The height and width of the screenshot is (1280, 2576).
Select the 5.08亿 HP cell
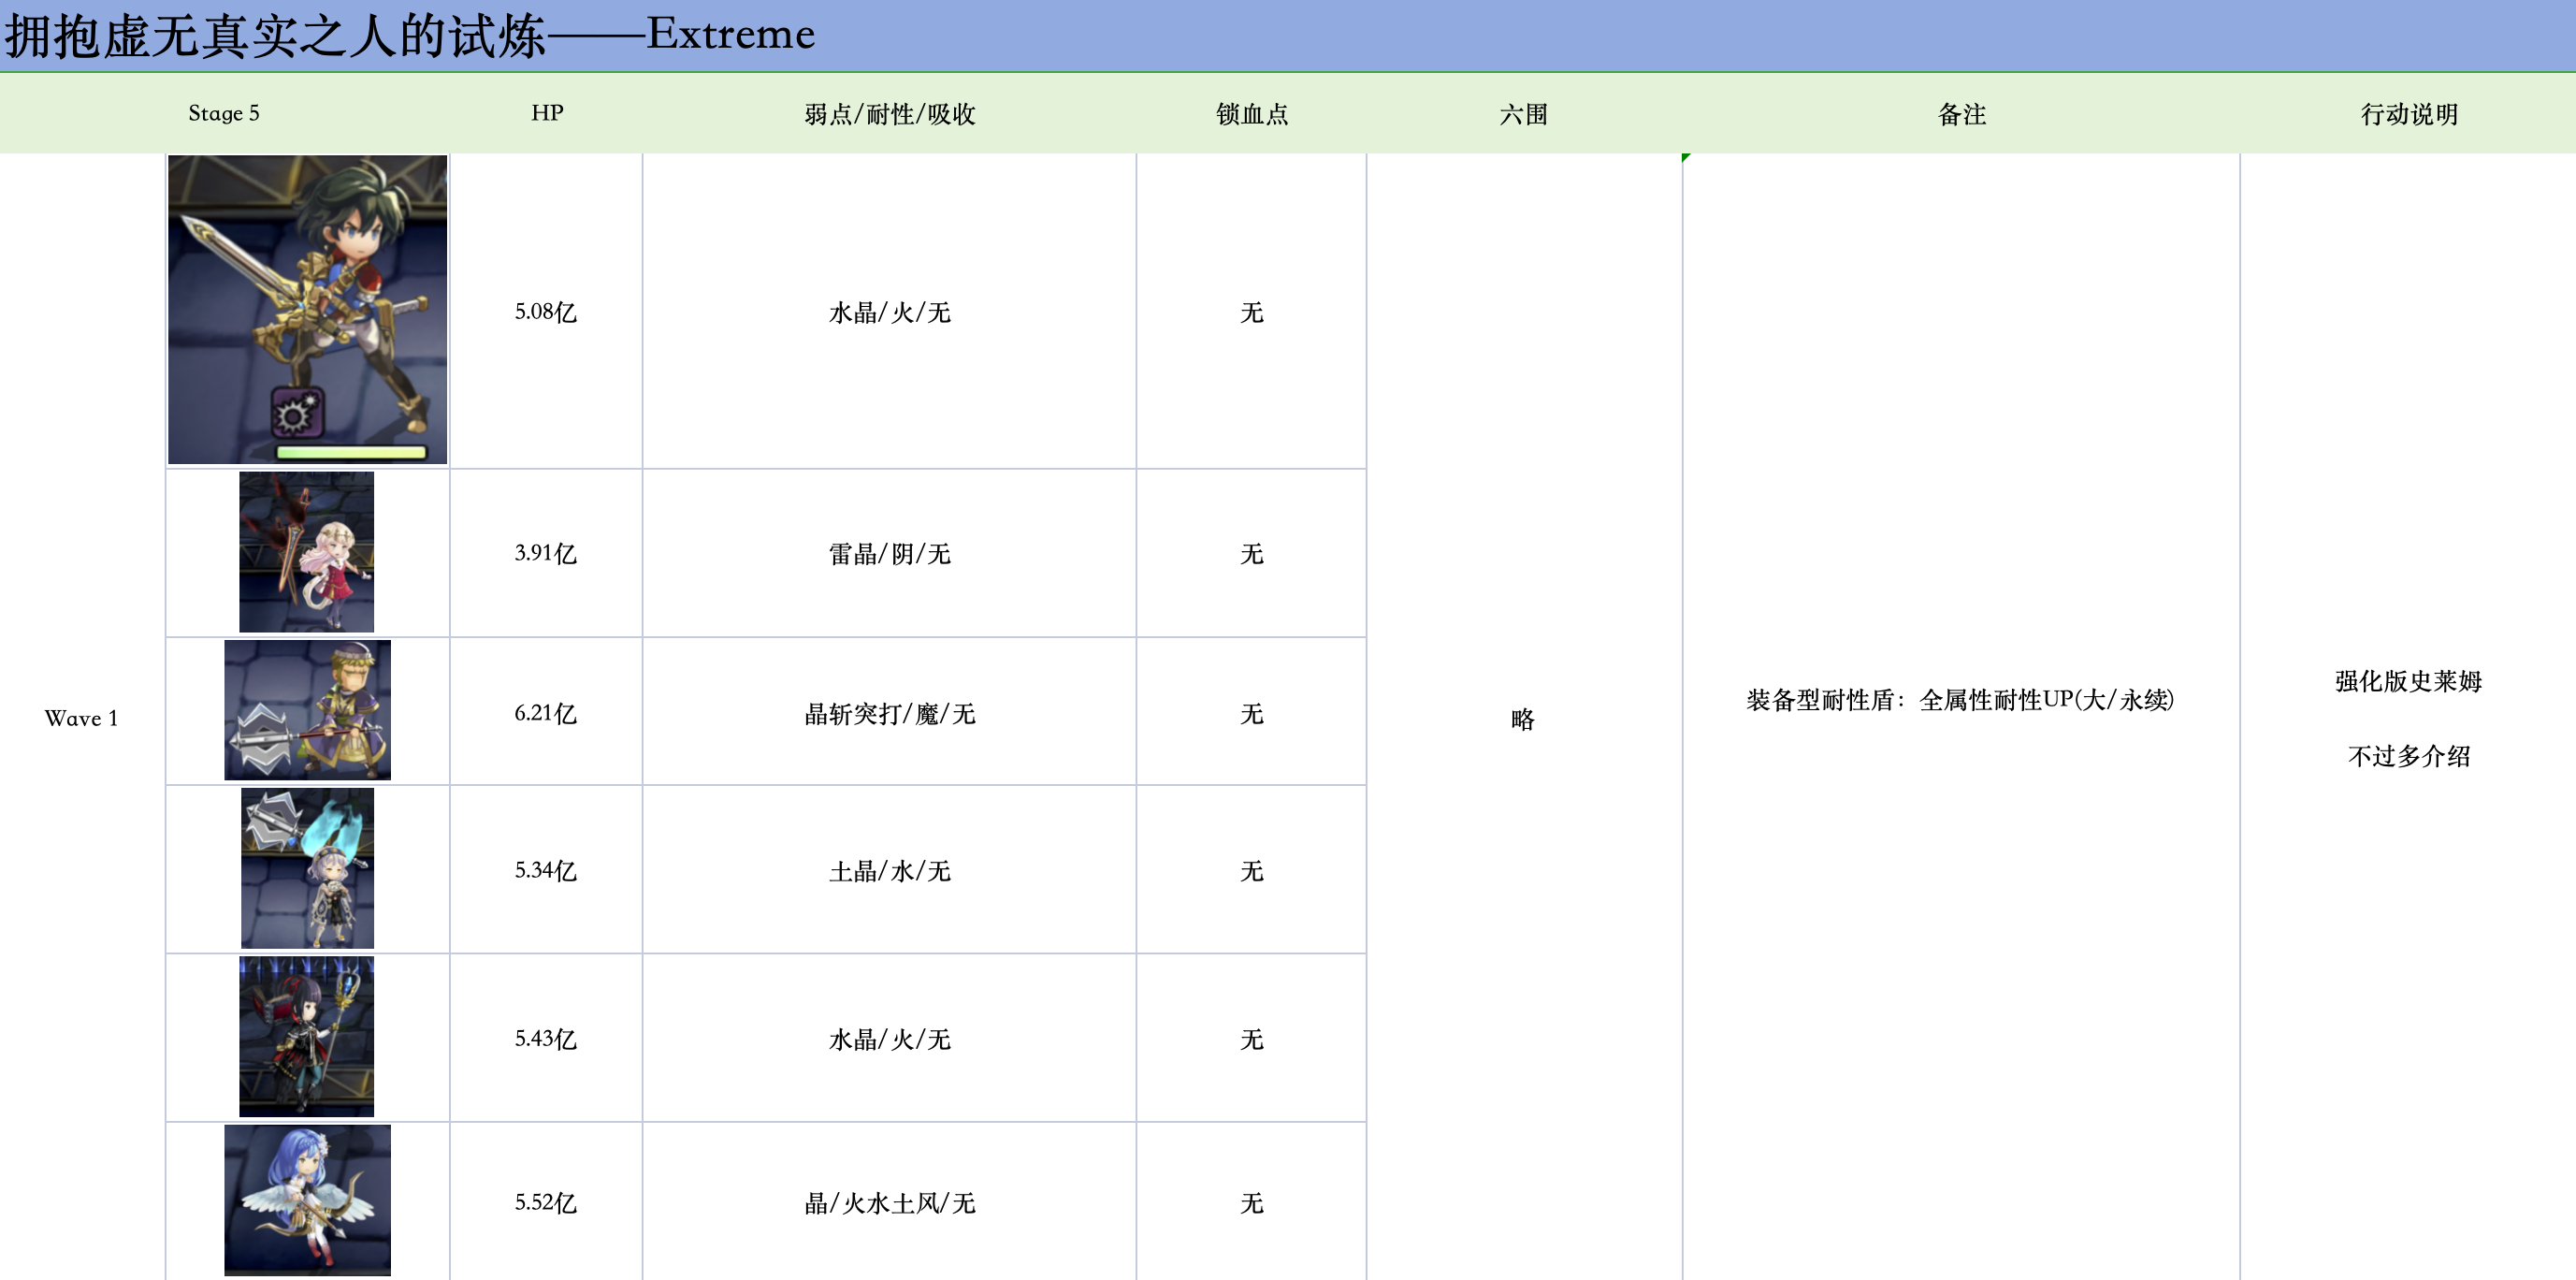click(546, 312)
